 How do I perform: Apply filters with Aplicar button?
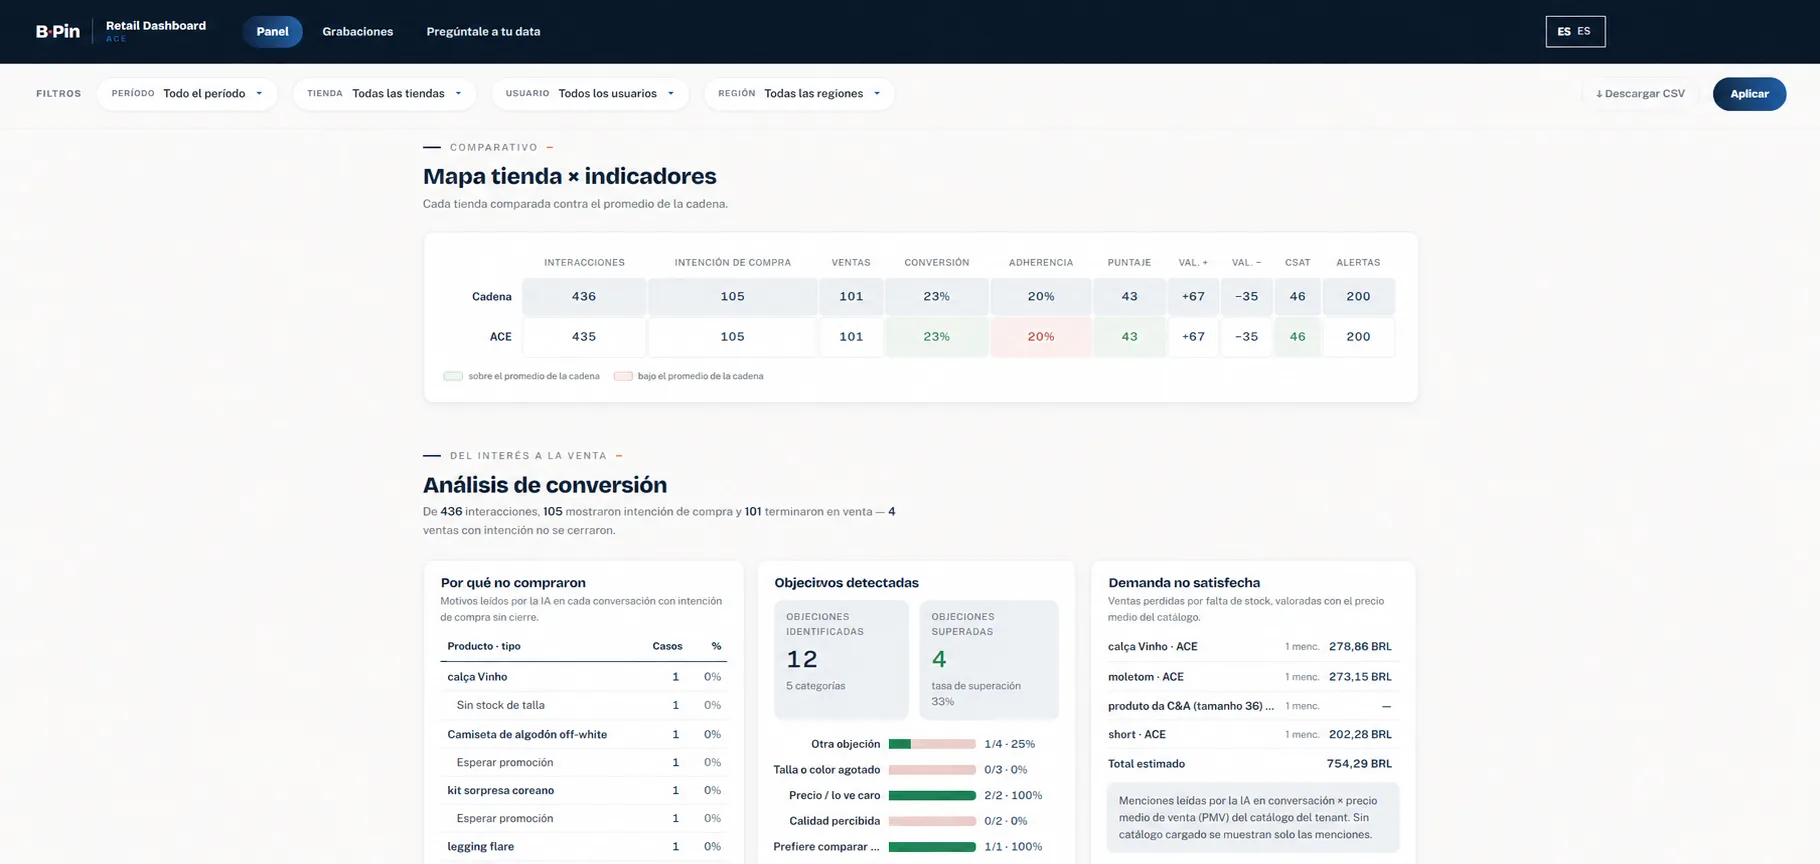point(1749,93)
